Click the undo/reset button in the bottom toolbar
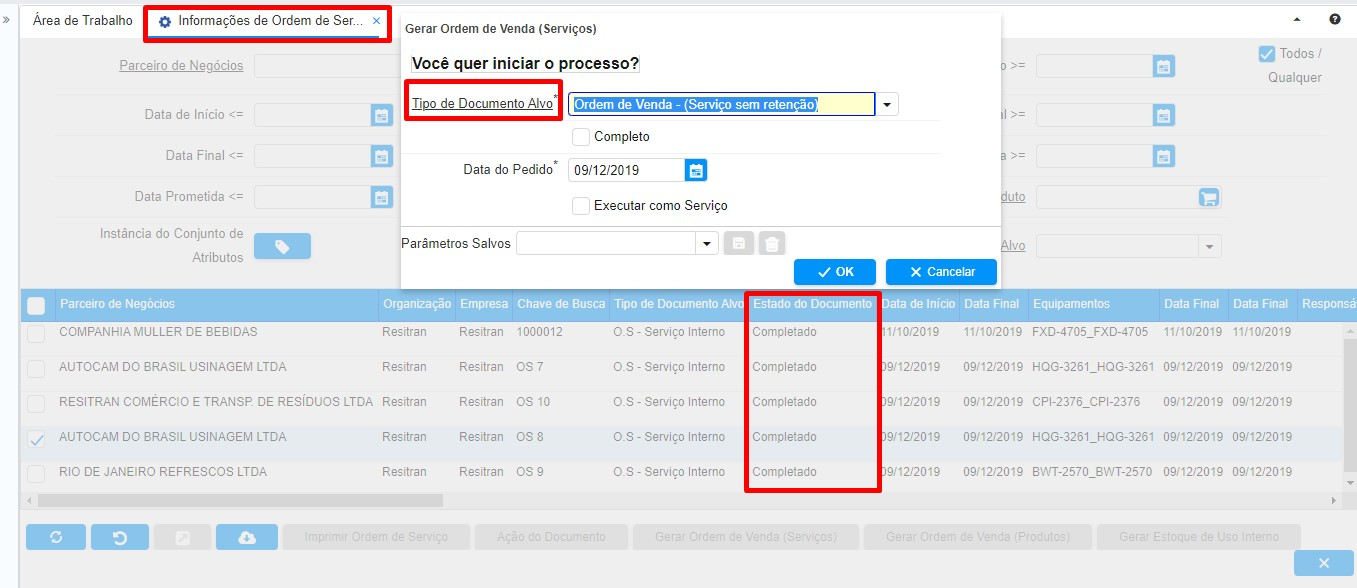The width and height of the screenshot is (1357, 588). (120, 537)
